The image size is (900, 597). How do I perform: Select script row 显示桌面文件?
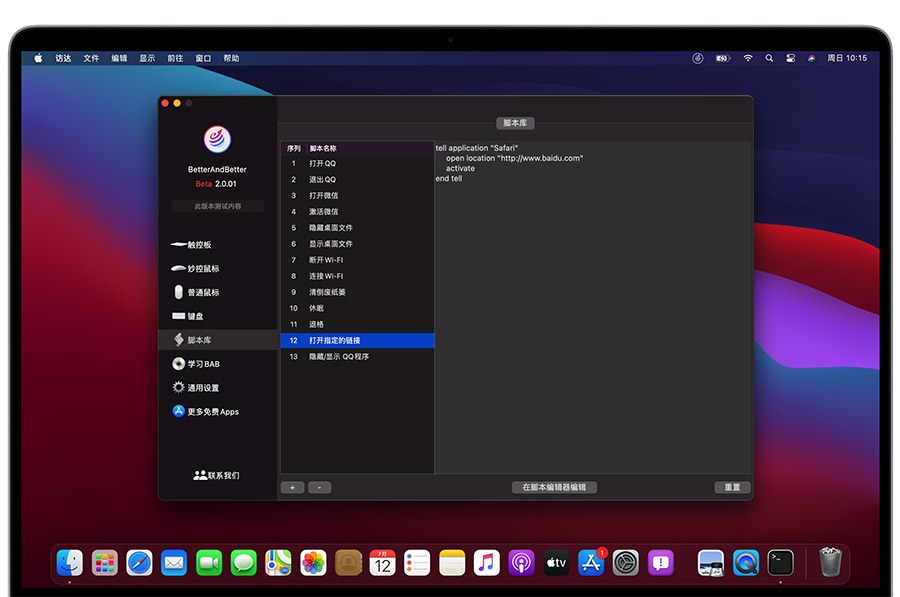[357, 244]
